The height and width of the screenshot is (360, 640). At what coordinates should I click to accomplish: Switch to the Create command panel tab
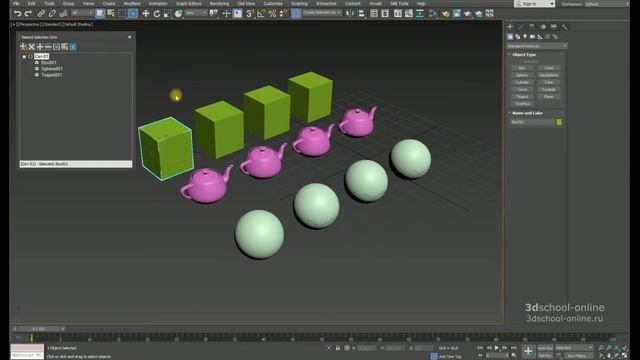pos(510,27)
